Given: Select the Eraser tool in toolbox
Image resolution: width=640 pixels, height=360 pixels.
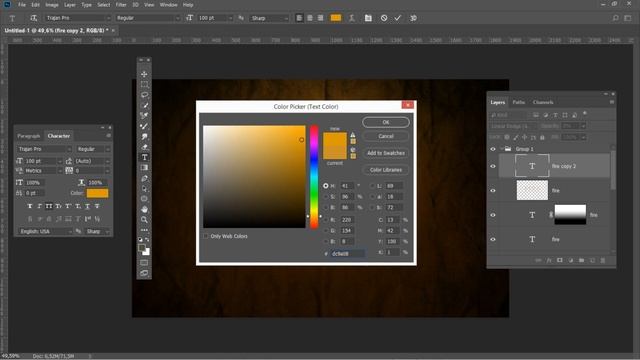Looking at the screenshot, I should click(144, 147).
